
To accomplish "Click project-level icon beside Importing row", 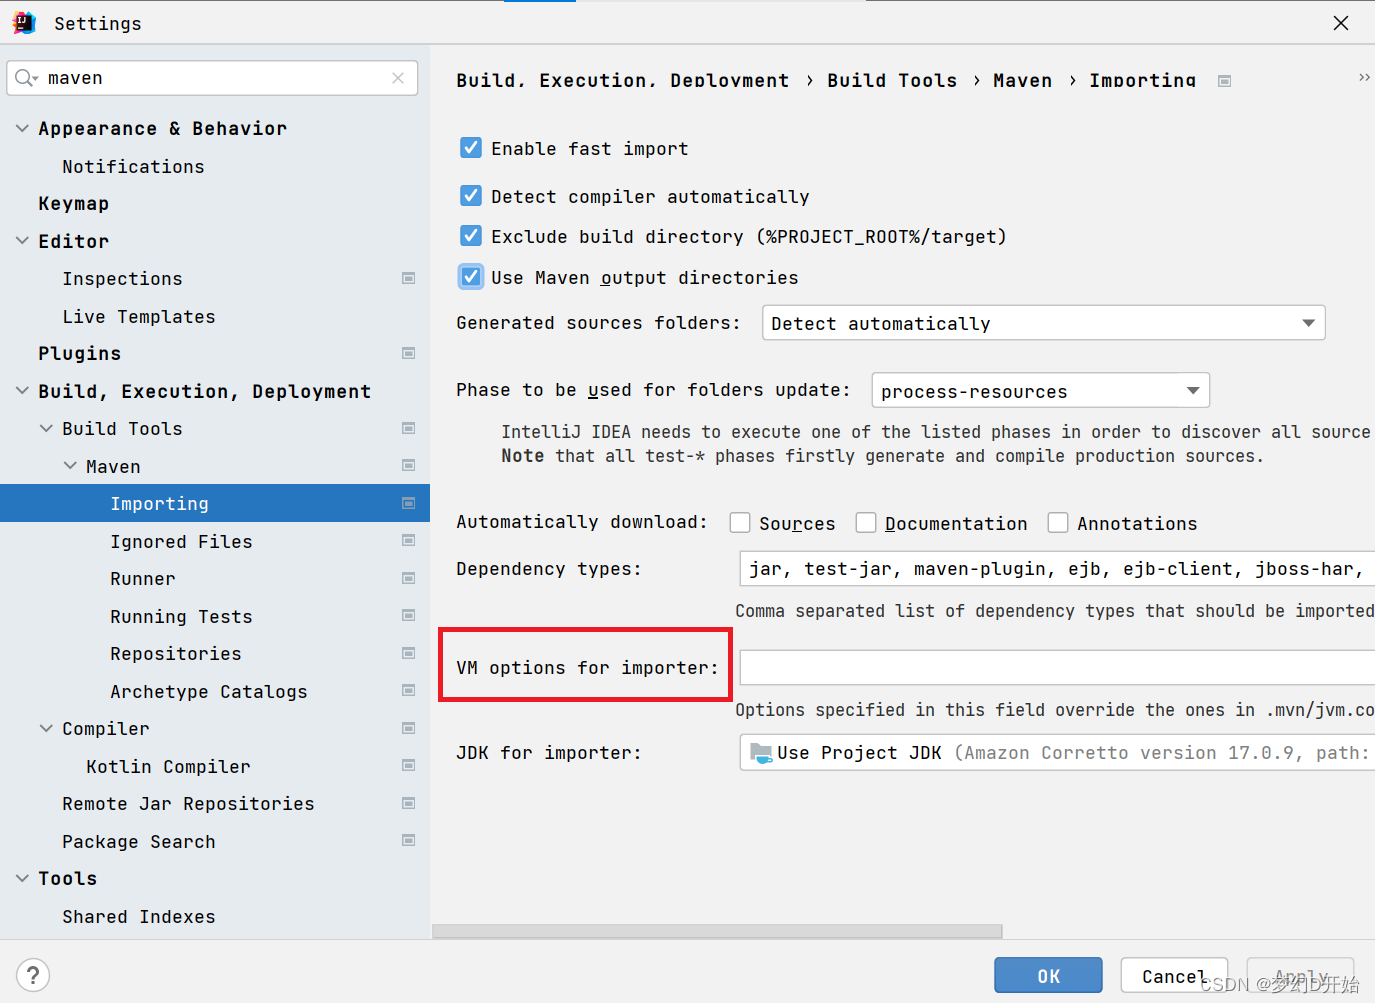I will [x=408, y=503].
